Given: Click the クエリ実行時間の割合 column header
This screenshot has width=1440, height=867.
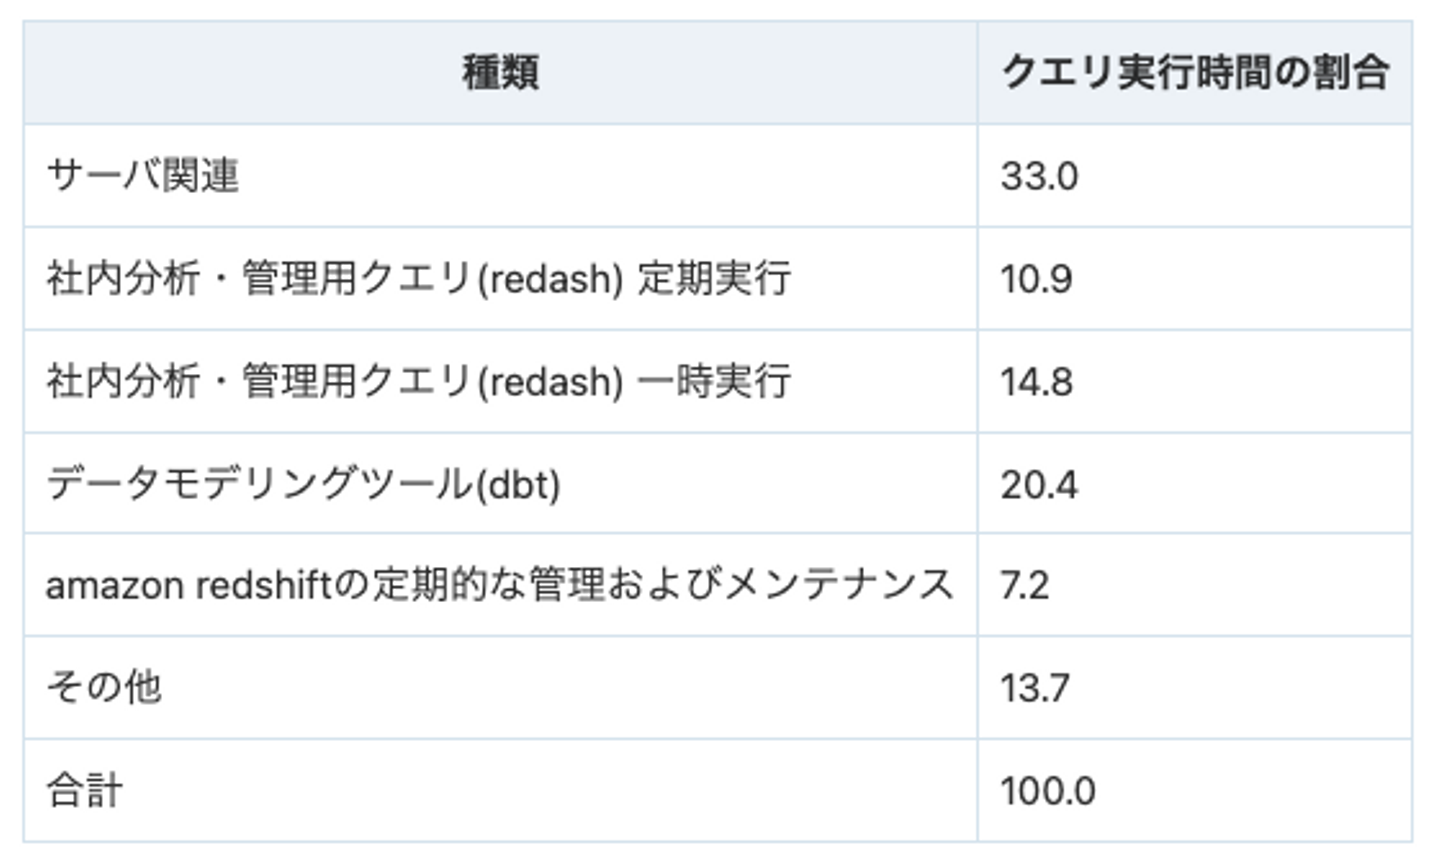Looking at the screenshot, I should (x=1195, y=73).
